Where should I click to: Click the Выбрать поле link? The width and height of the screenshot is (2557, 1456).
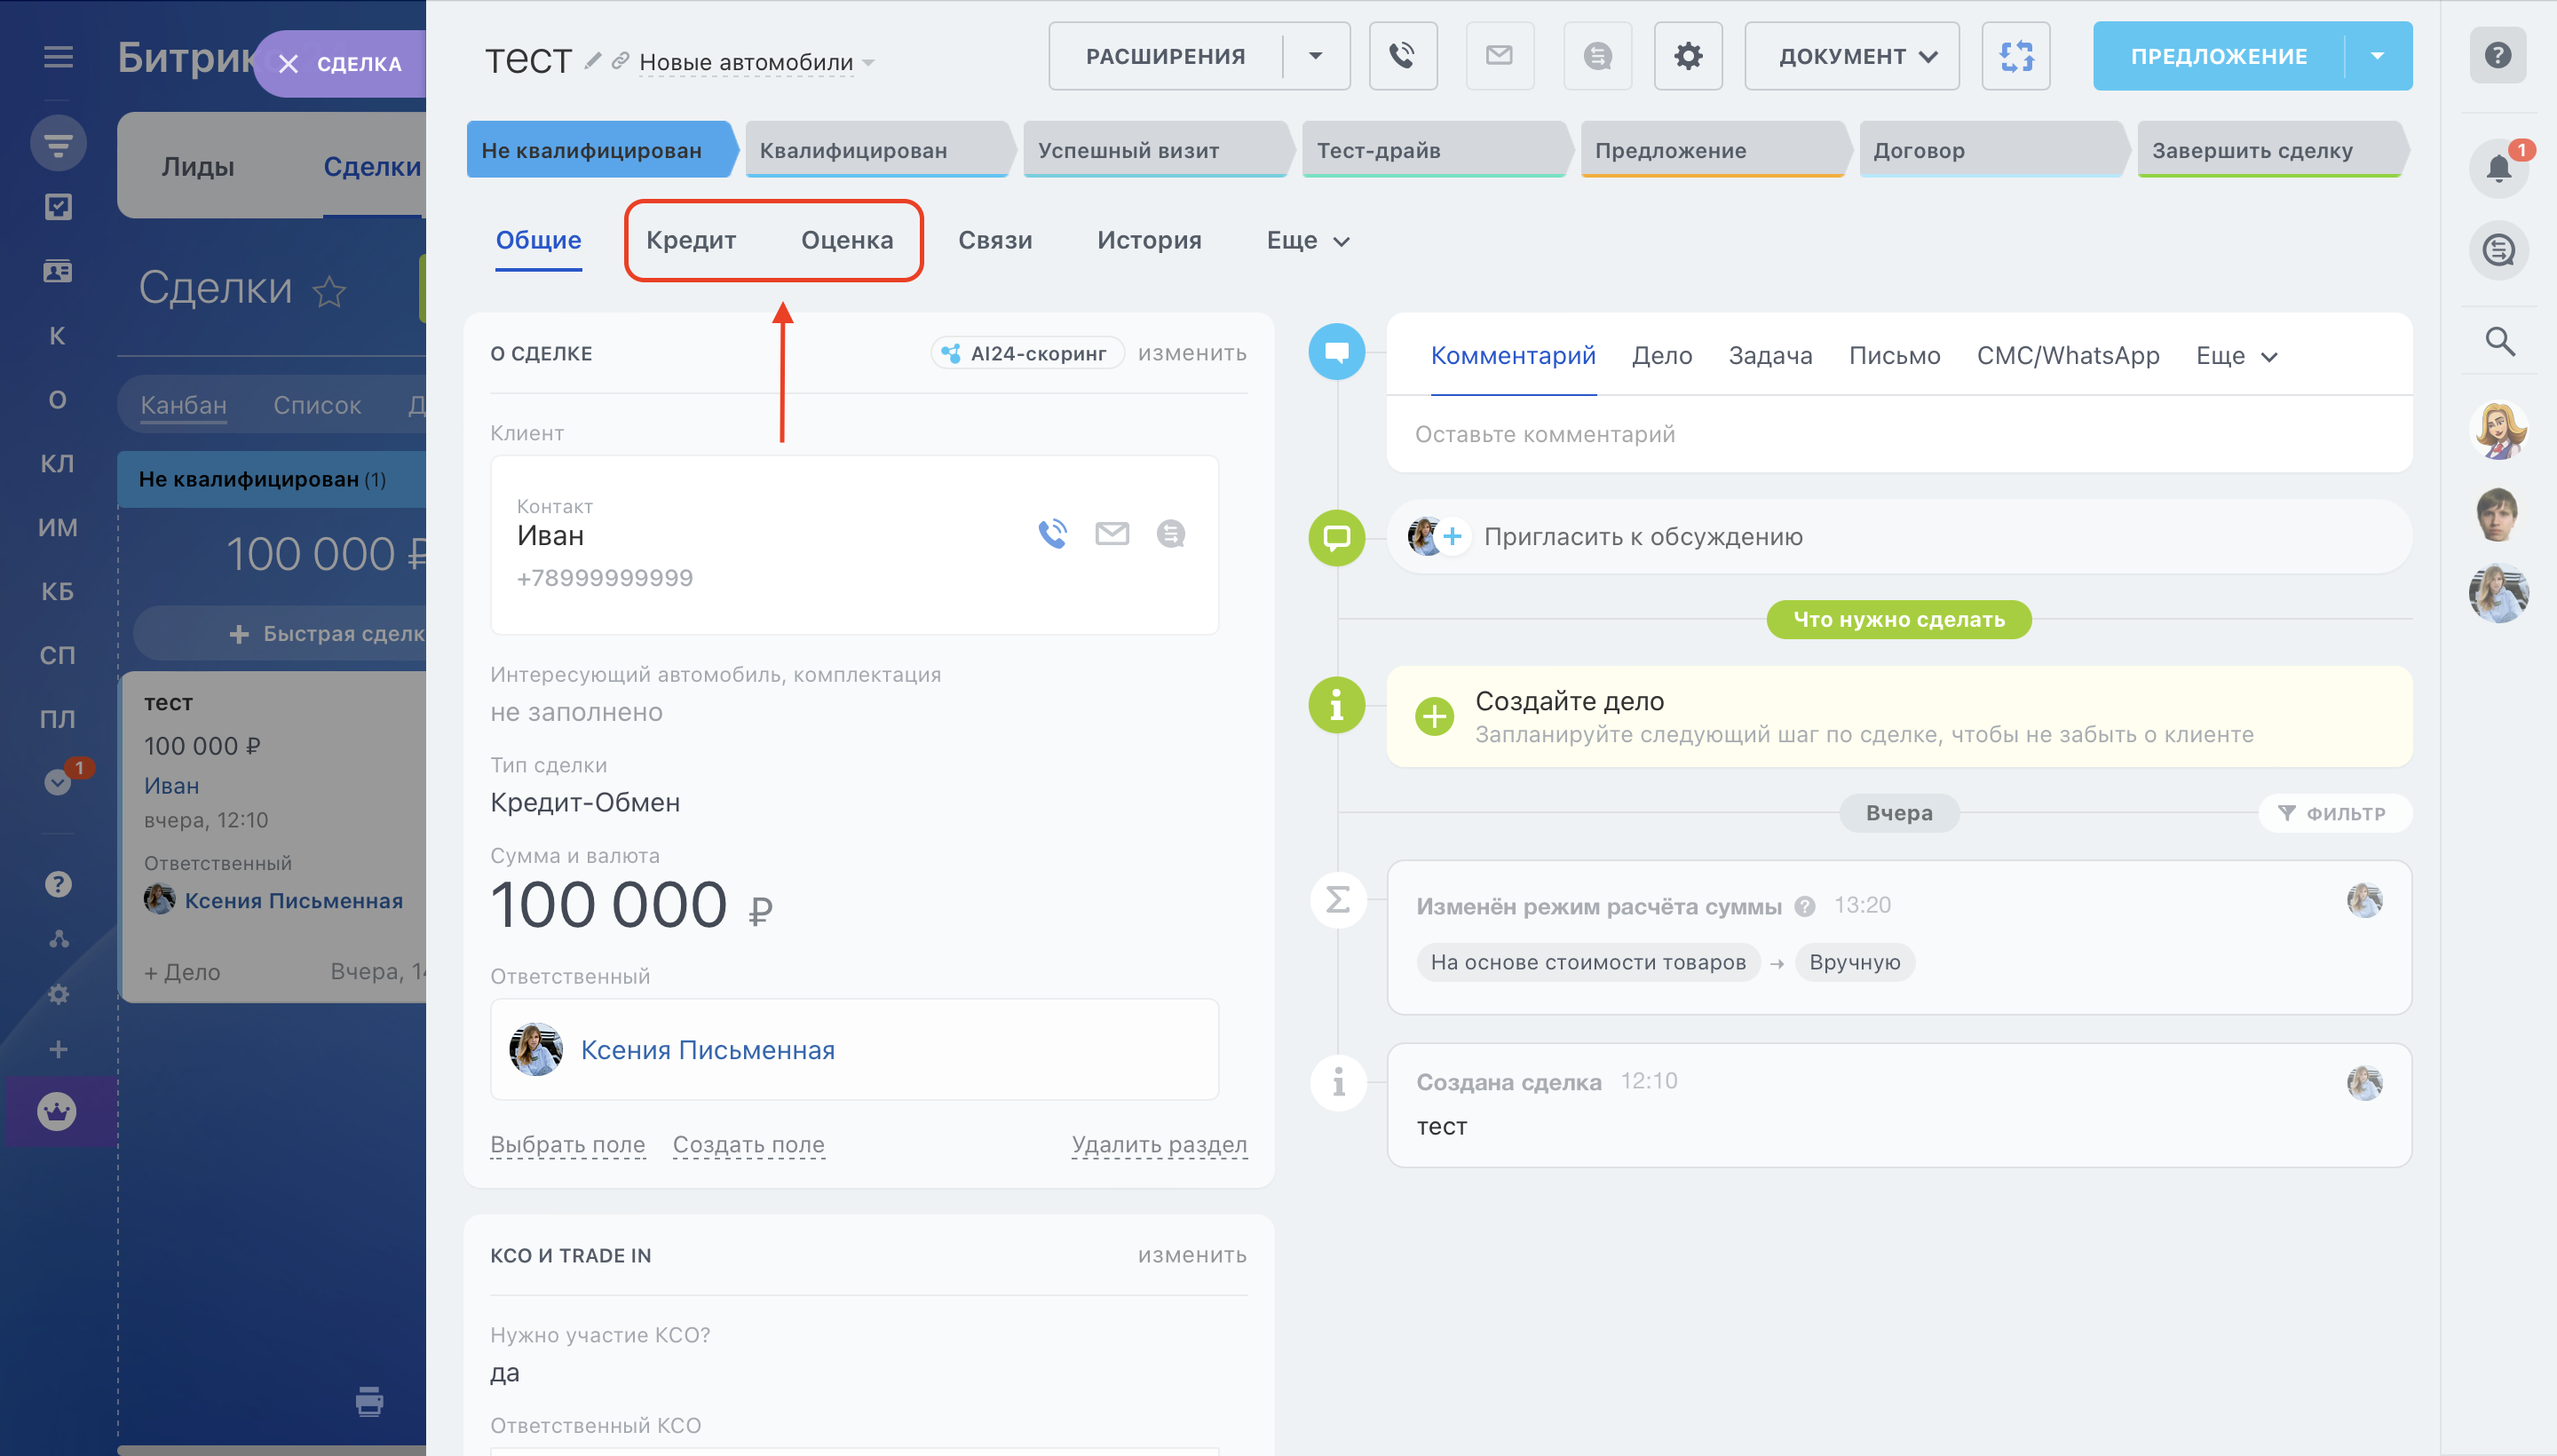[x=567, y=1144]
